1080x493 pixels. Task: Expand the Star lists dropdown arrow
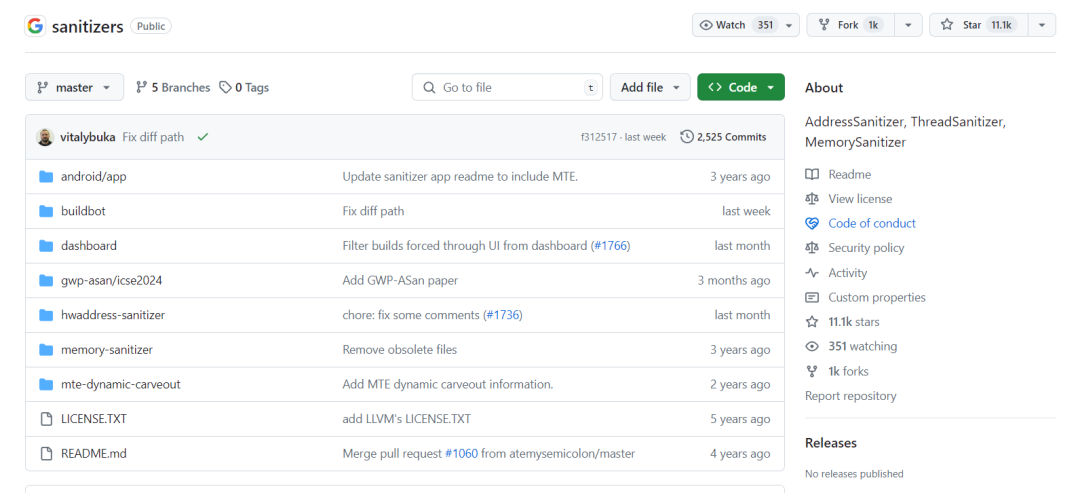[x=1042, y=25]
